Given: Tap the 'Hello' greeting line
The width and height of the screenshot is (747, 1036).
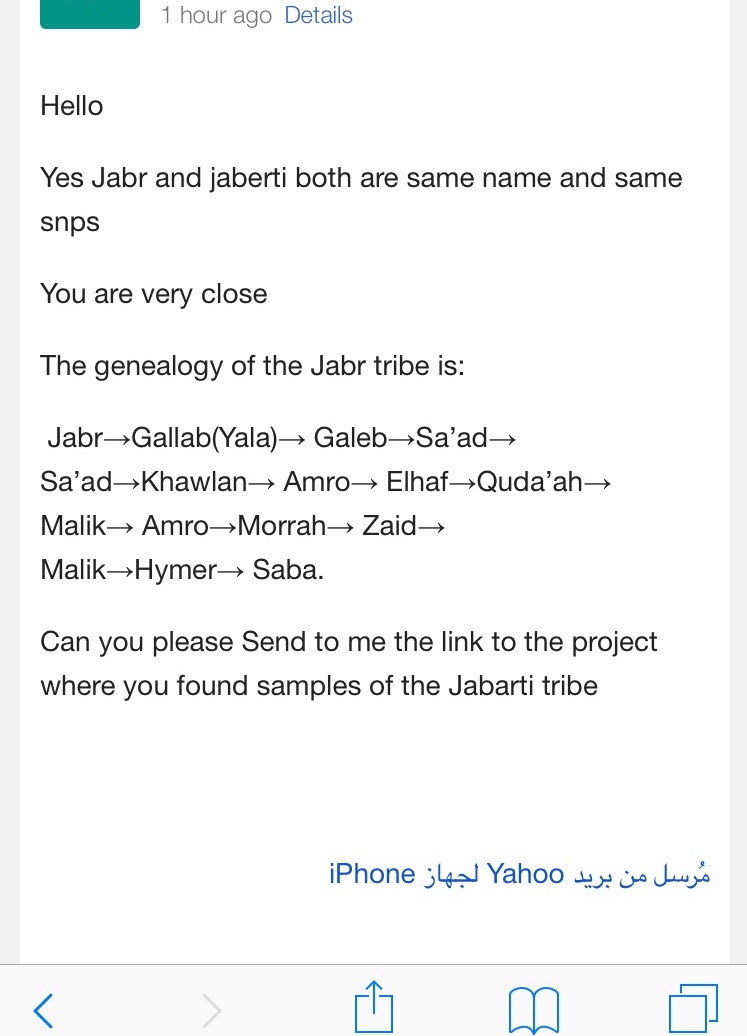Looking at the screenshot, I should click(x=71, y=106).
